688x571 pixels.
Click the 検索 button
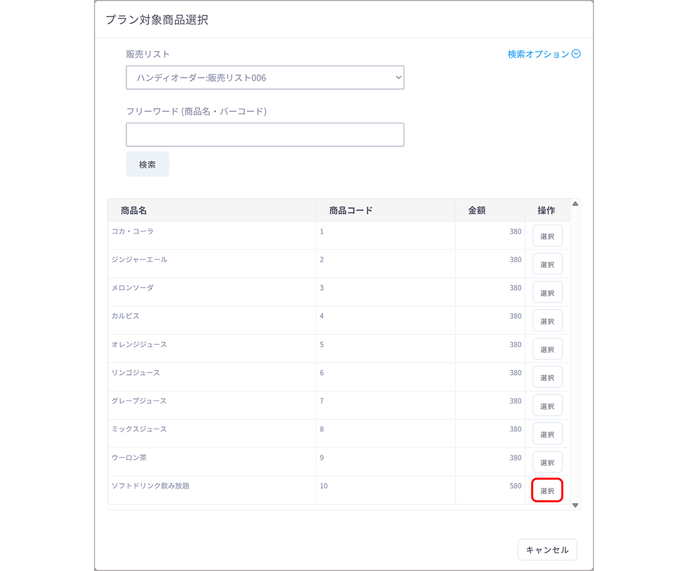pos(147,165)
